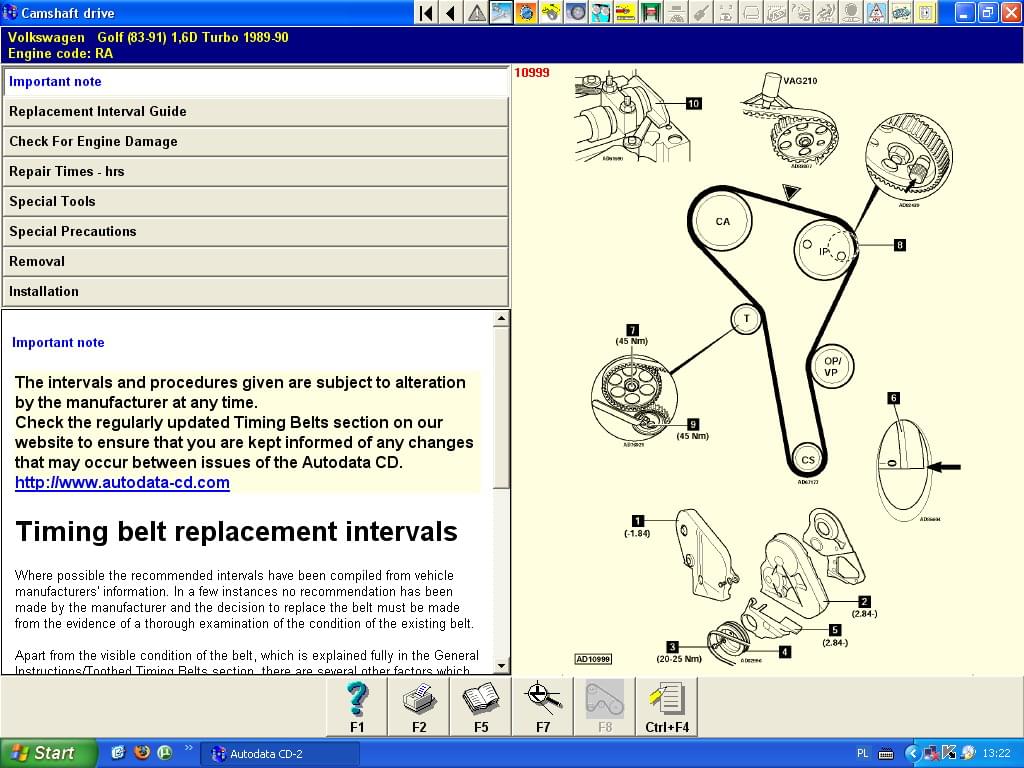Select the highlighted light-blue diagram toolbar icon
The image size is (1024, 768).
coord(502,12)
